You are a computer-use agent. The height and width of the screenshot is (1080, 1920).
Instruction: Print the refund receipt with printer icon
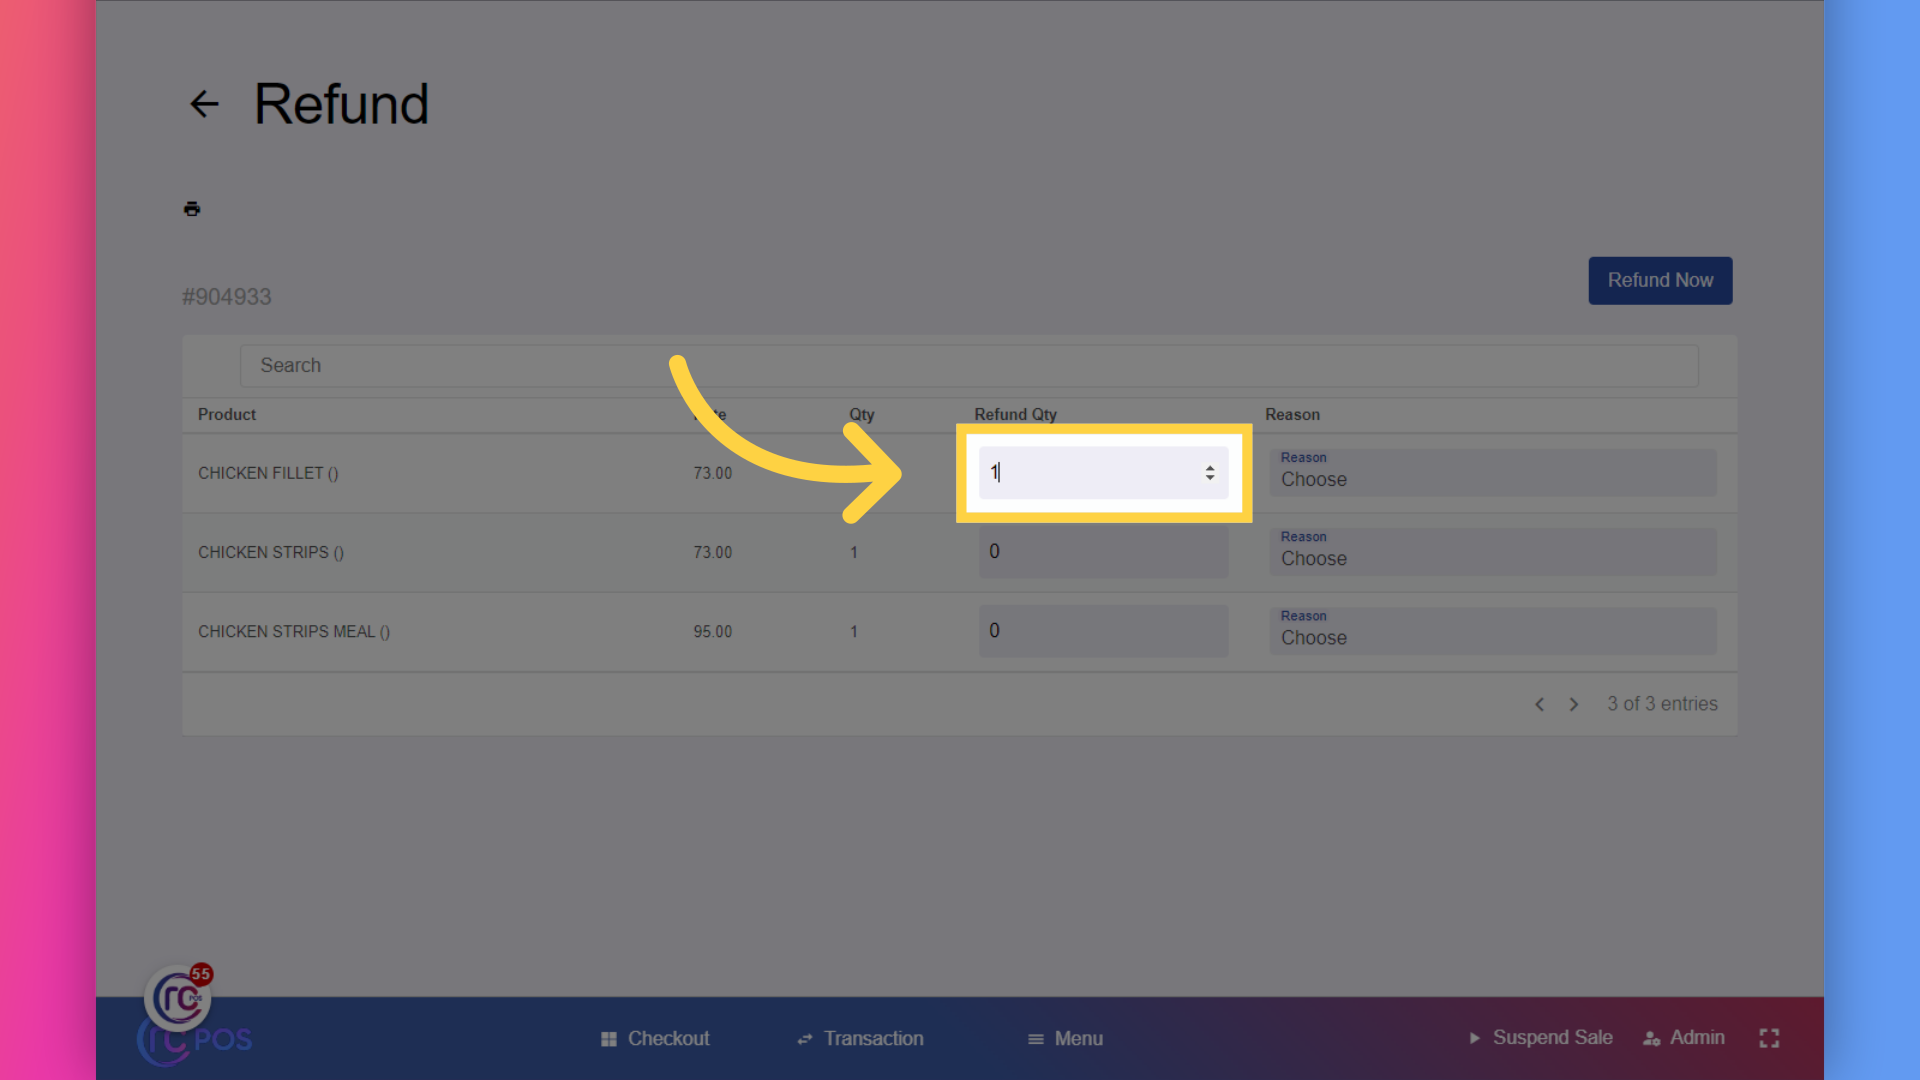192,209
